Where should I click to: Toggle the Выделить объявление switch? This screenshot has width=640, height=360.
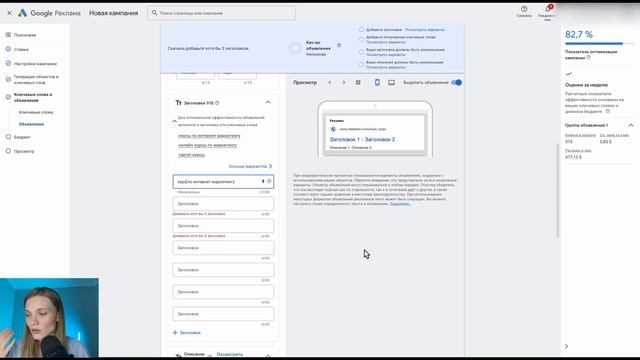[x=456, y=82]
